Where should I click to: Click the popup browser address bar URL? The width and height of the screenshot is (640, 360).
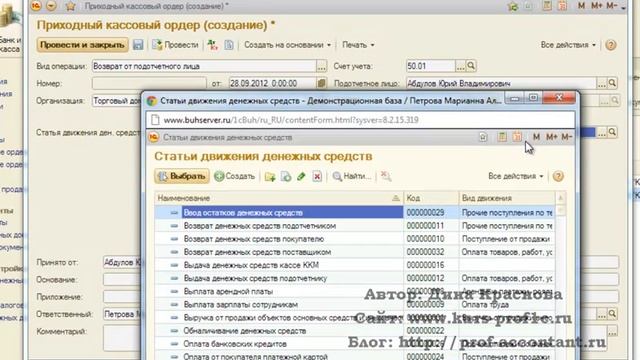tap(291, 120)
